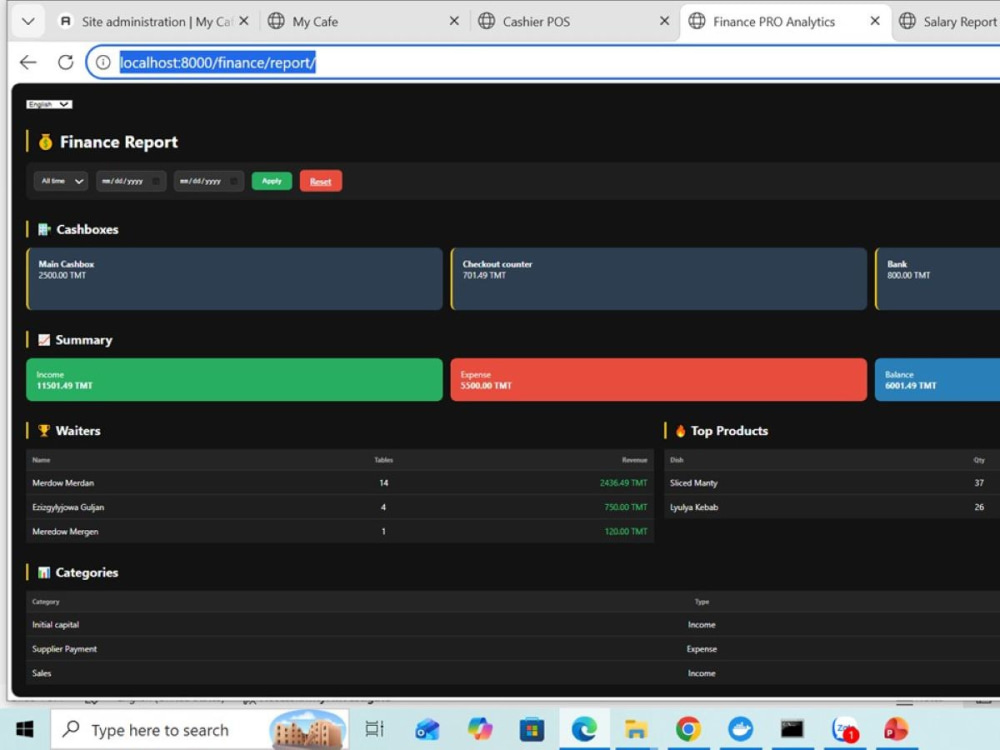Switch to My Cafe tab
The image size is (1000, 750).
pyautogui.click(x=364, y=22)
